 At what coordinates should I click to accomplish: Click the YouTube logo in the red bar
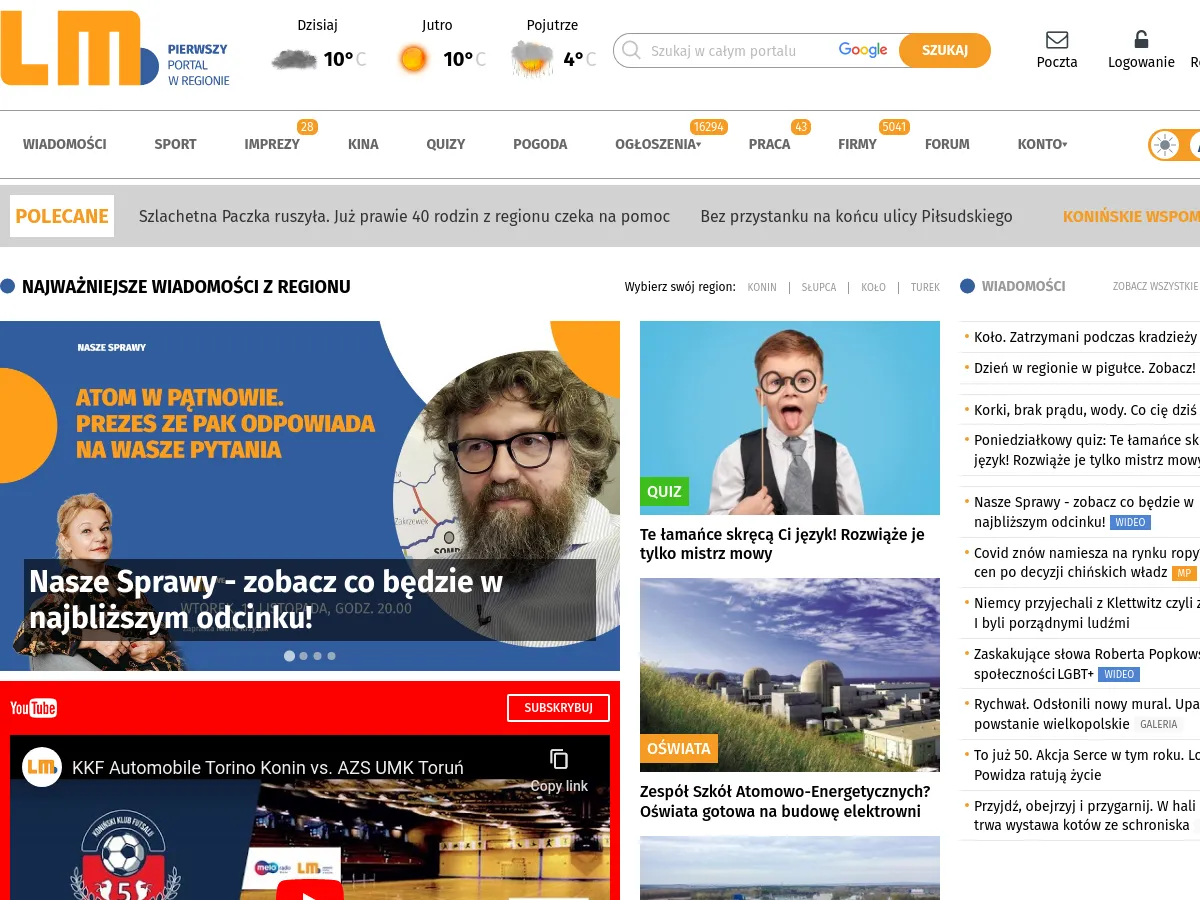(x=33, y=708)
